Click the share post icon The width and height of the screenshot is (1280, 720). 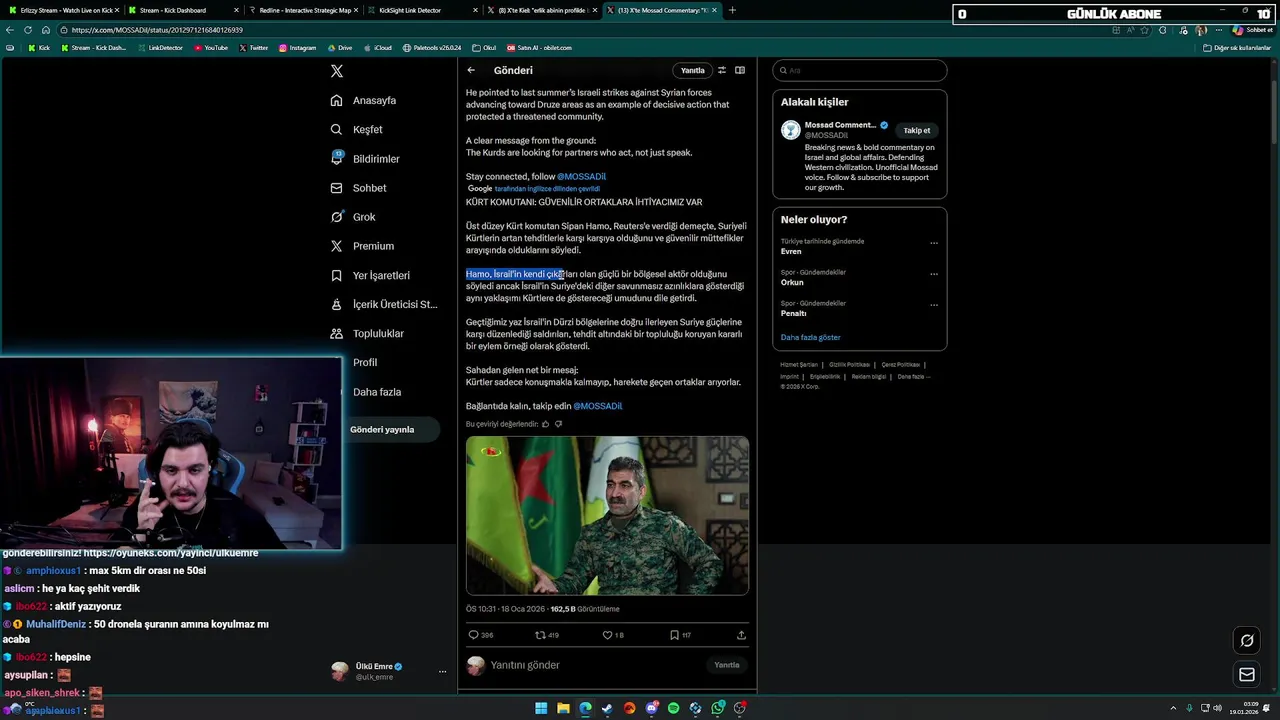point(741,635)
